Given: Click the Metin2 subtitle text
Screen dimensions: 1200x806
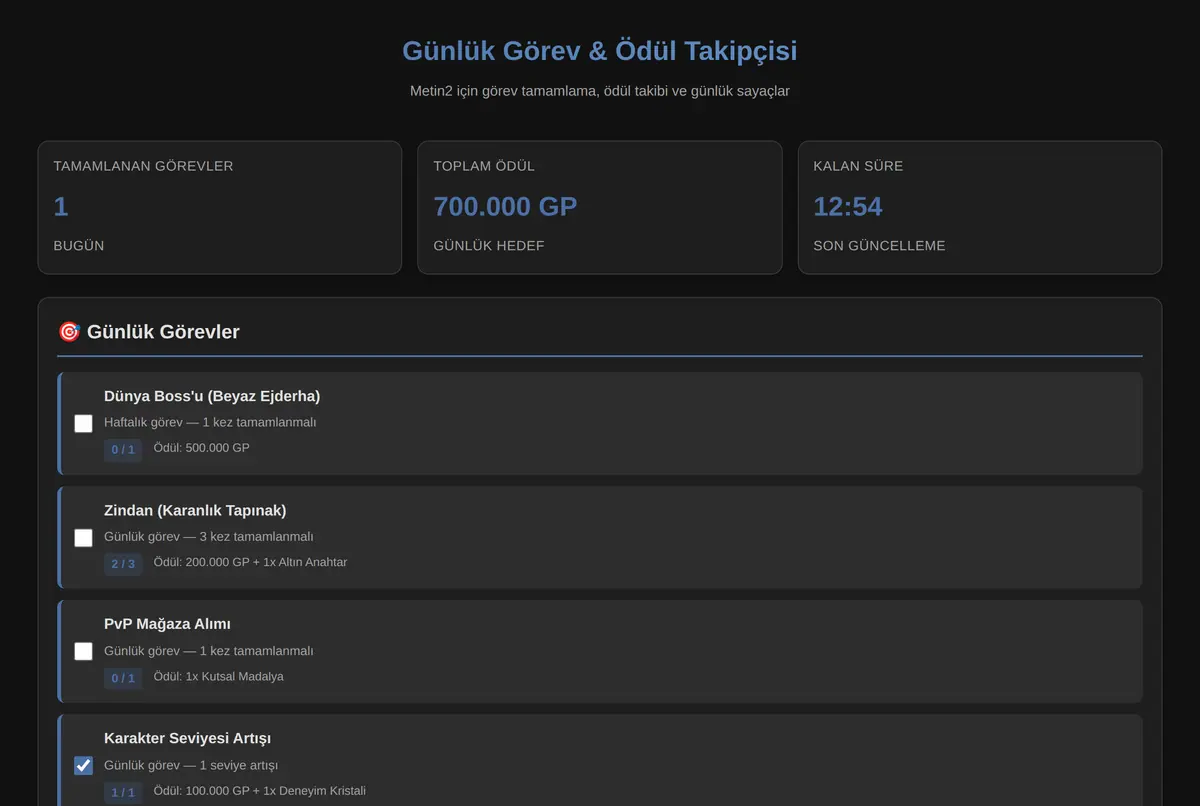Looking at the screenshot, I should 600,91.
